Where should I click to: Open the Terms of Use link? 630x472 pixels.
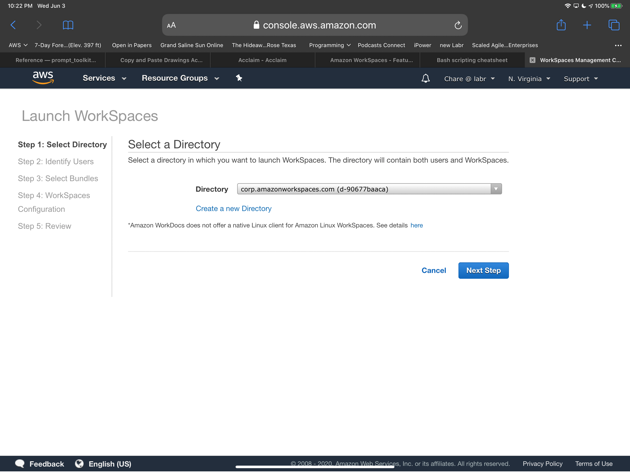coord(594,464)
